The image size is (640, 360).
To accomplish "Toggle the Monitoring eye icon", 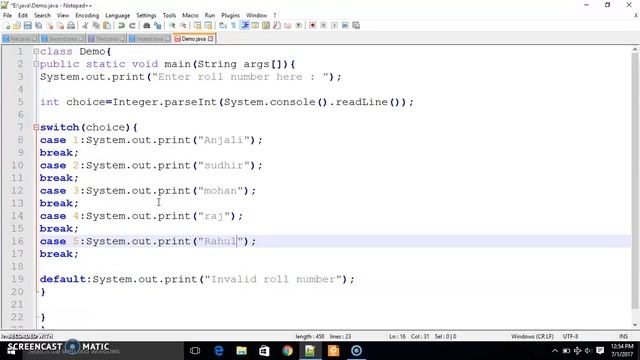I will pos(298,25).
